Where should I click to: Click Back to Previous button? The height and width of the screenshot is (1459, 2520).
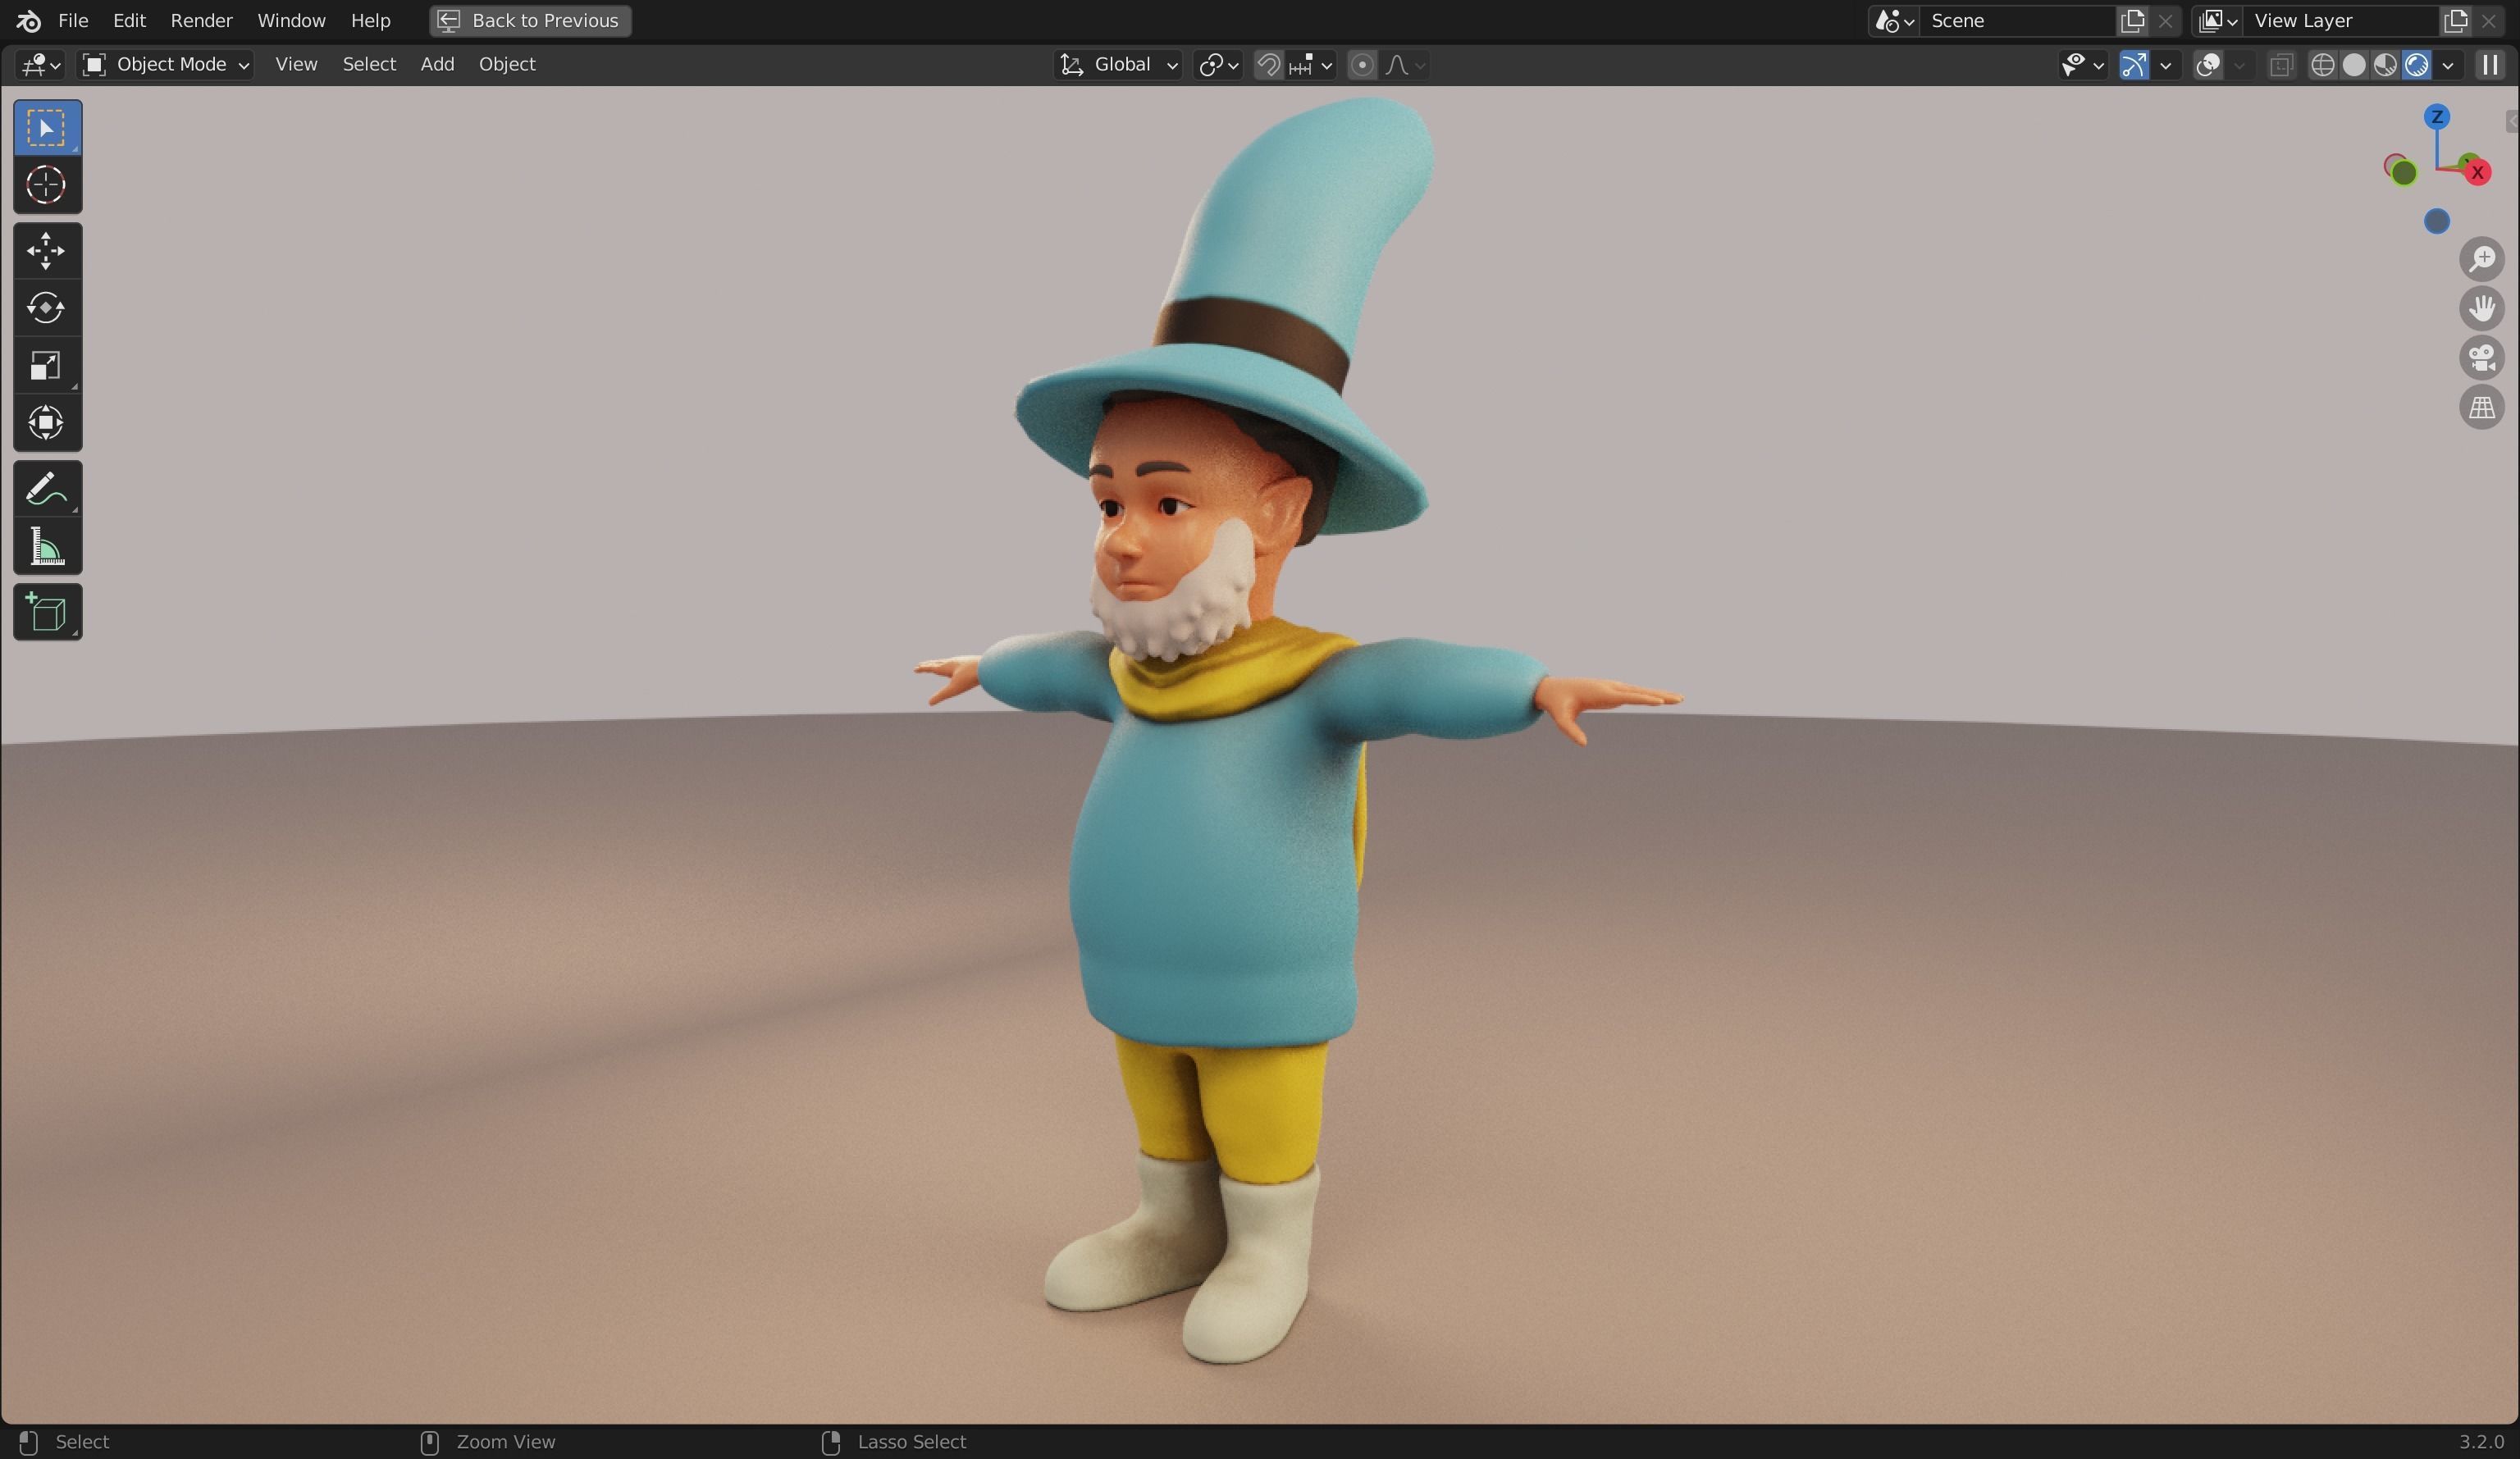pyautogui.click(x=530, y=20)
